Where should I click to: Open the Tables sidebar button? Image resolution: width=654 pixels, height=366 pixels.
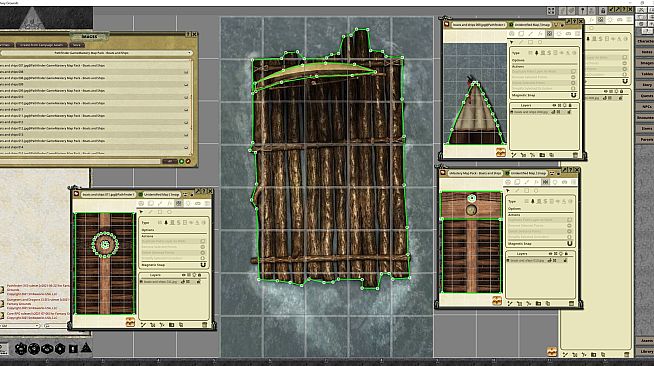(646, 74)
